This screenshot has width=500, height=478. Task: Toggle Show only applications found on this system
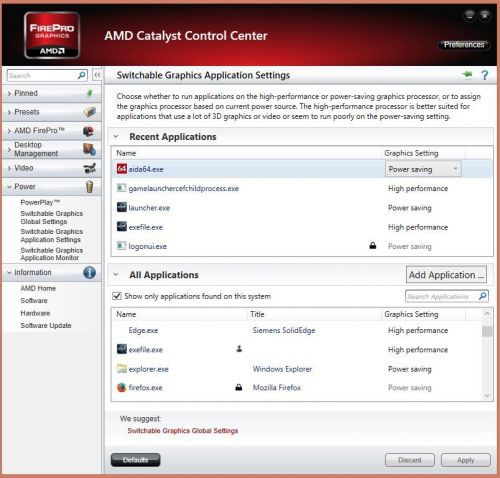pyautogui.click(x=117, y=296)
